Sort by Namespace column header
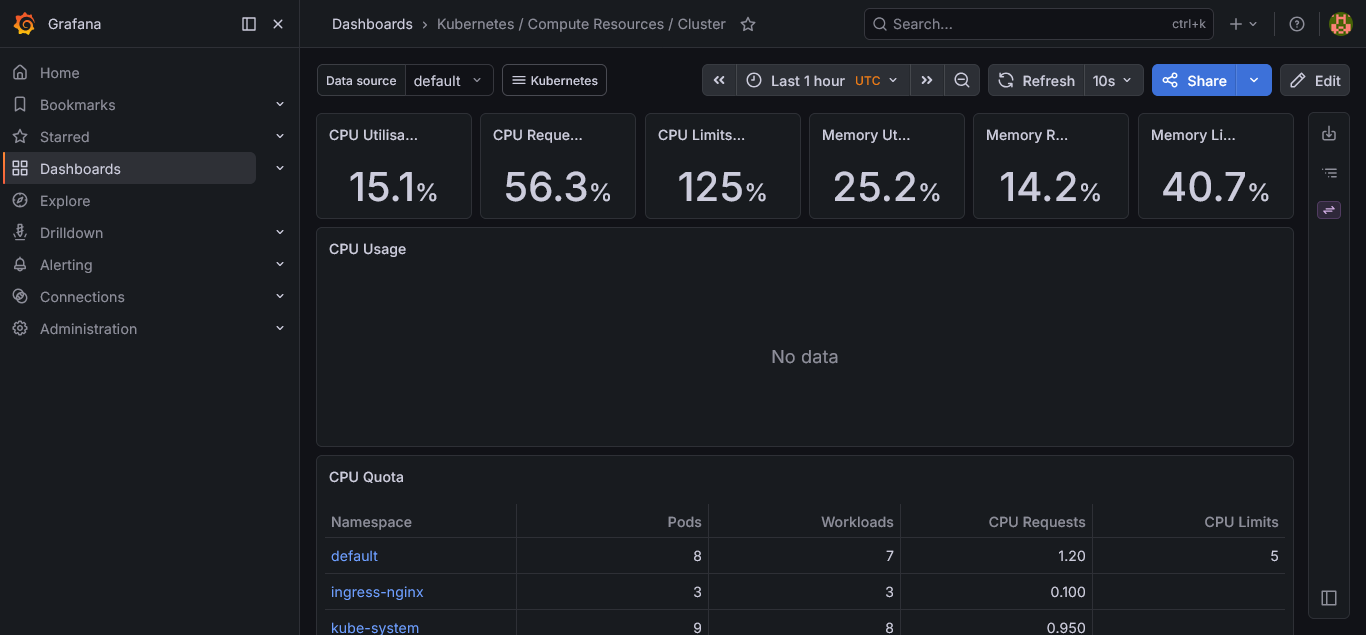This screenshot has width=1366, height=635. pyautogui.click(x=371, y=522)
